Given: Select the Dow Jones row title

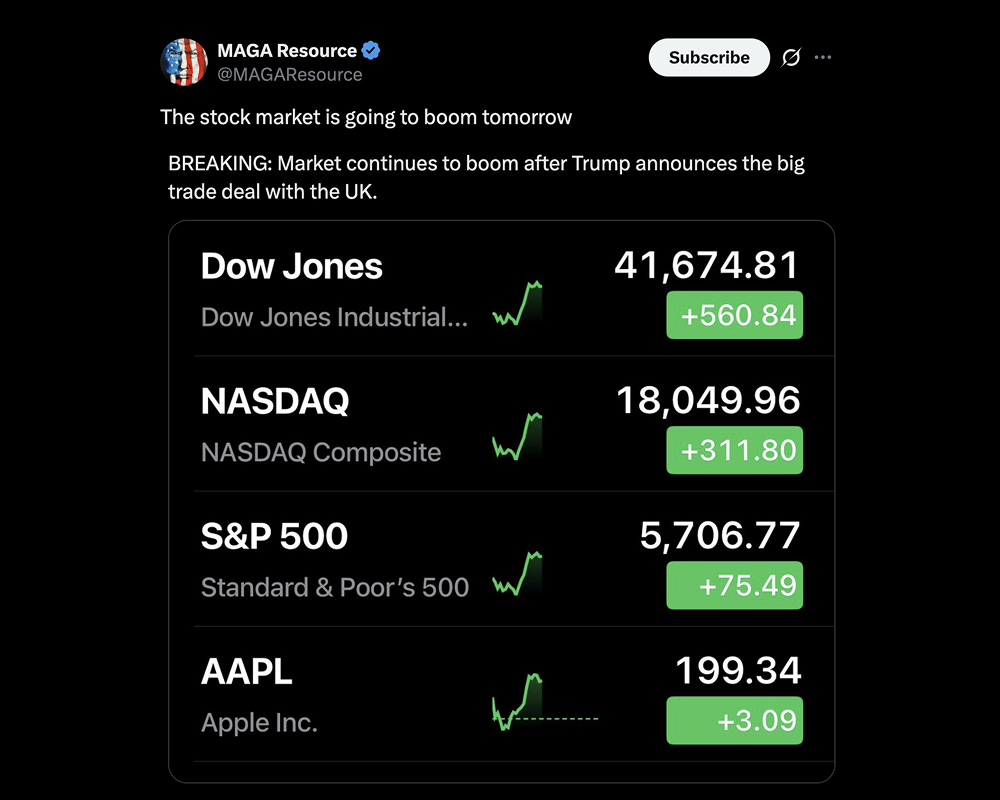Looking at the screenshot, I should (x=291, y=266).
